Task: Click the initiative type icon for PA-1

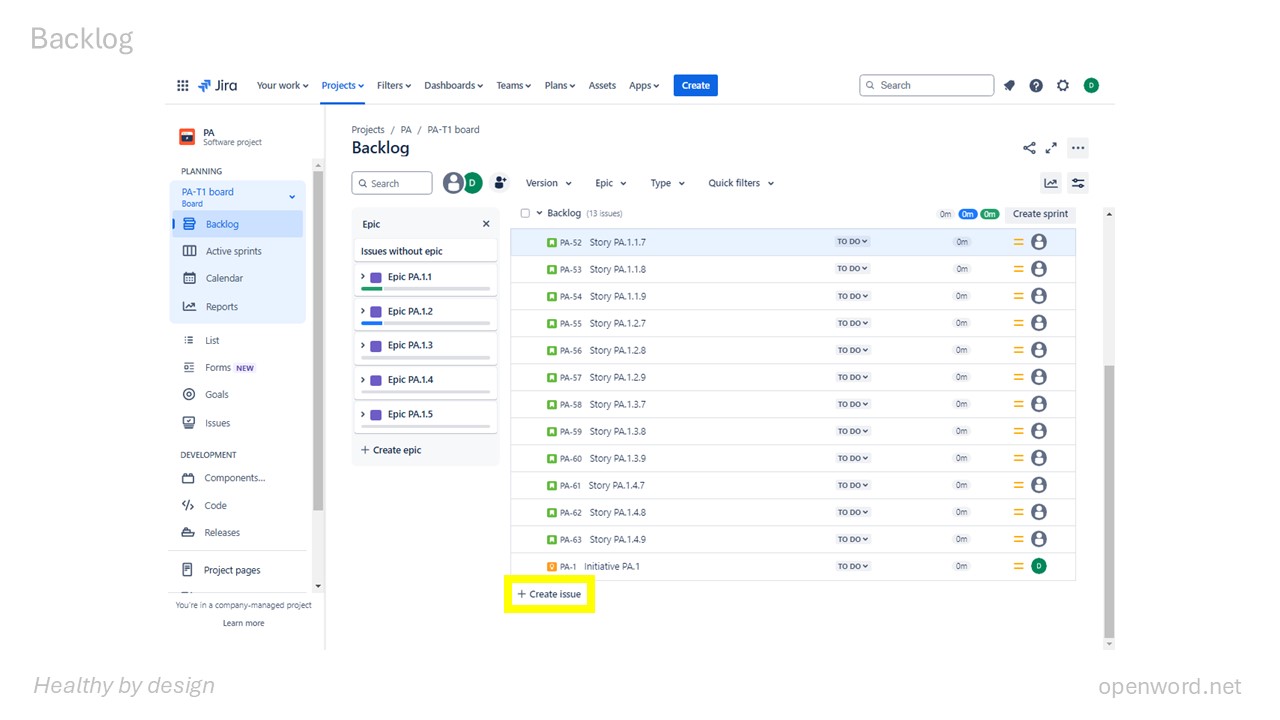Action: pyautogui.click(x=551, y=567)
